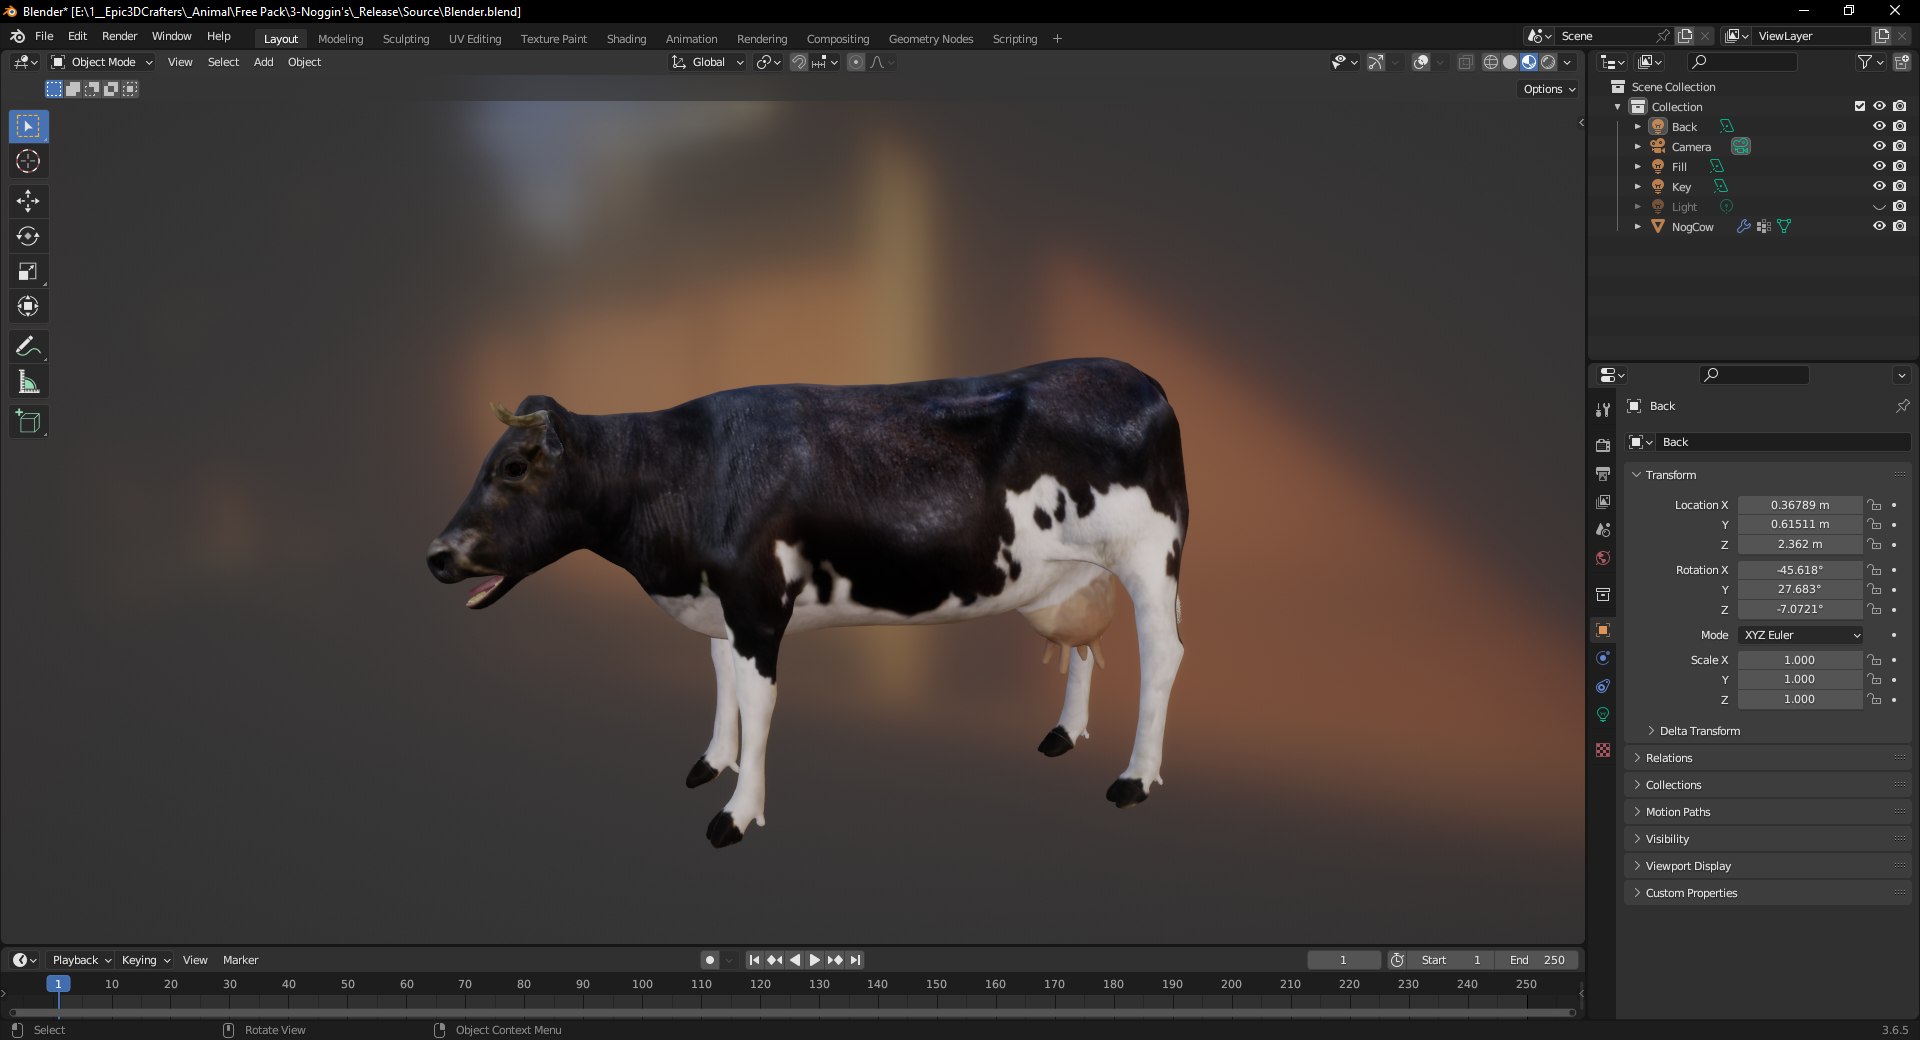Select the Add Cube tool

(28, 422)
